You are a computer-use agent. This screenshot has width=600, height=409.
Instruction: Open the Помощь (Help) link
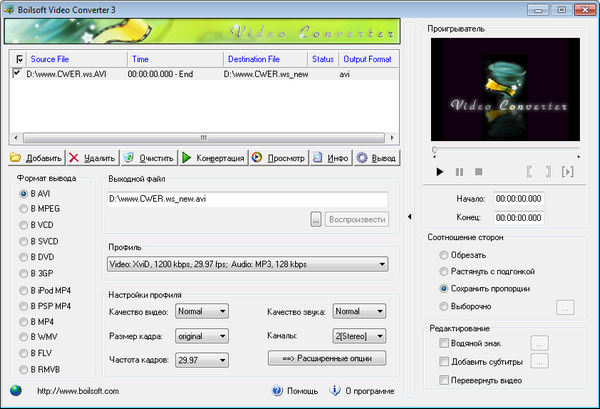[x=299, y=391]
